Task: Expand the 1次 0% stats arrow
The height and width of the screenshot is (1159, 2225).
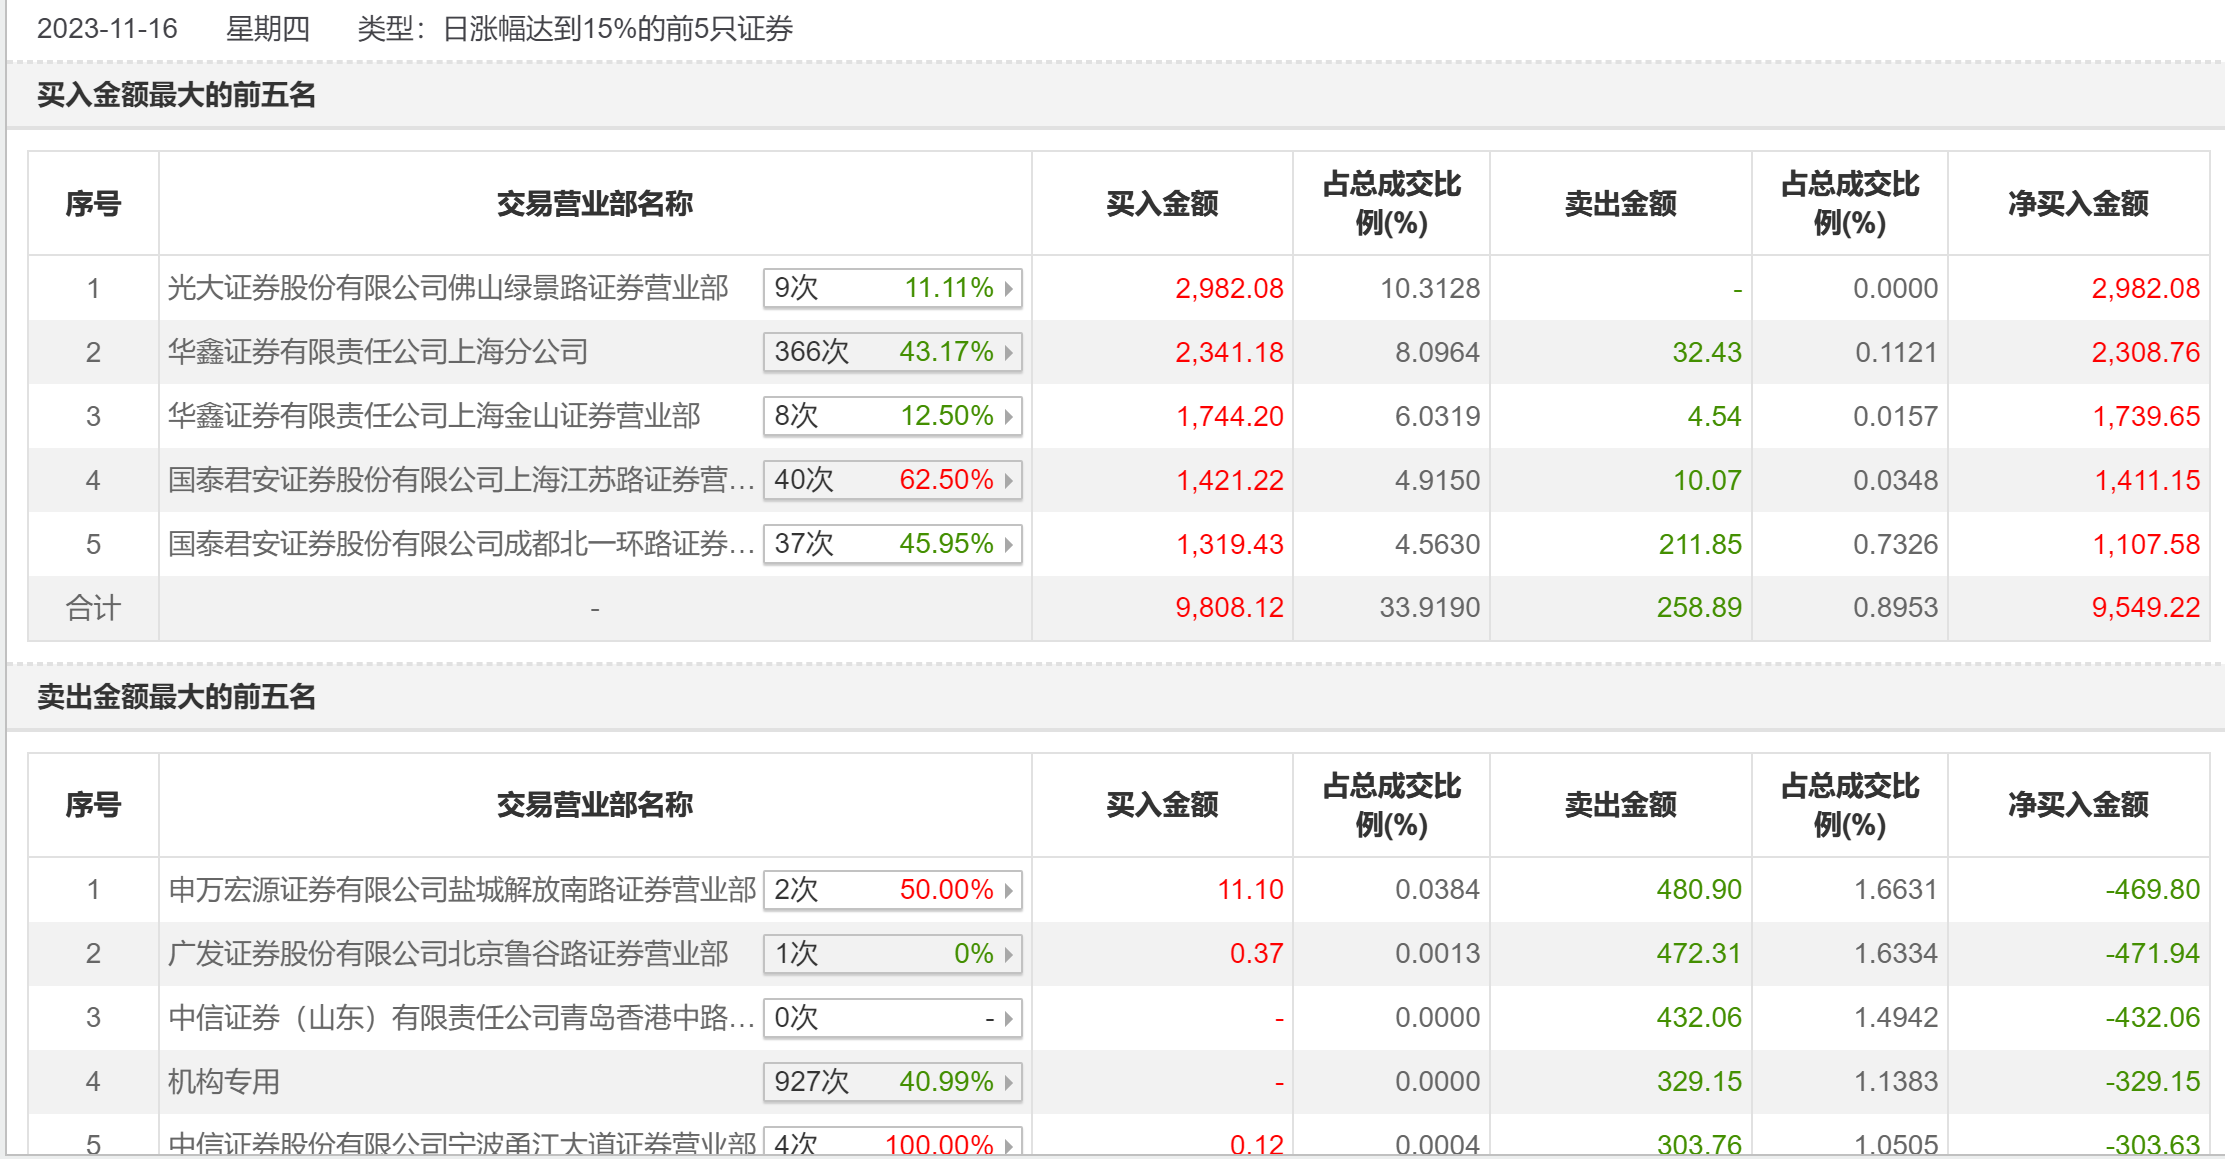Action: [x=1008, y=954]
